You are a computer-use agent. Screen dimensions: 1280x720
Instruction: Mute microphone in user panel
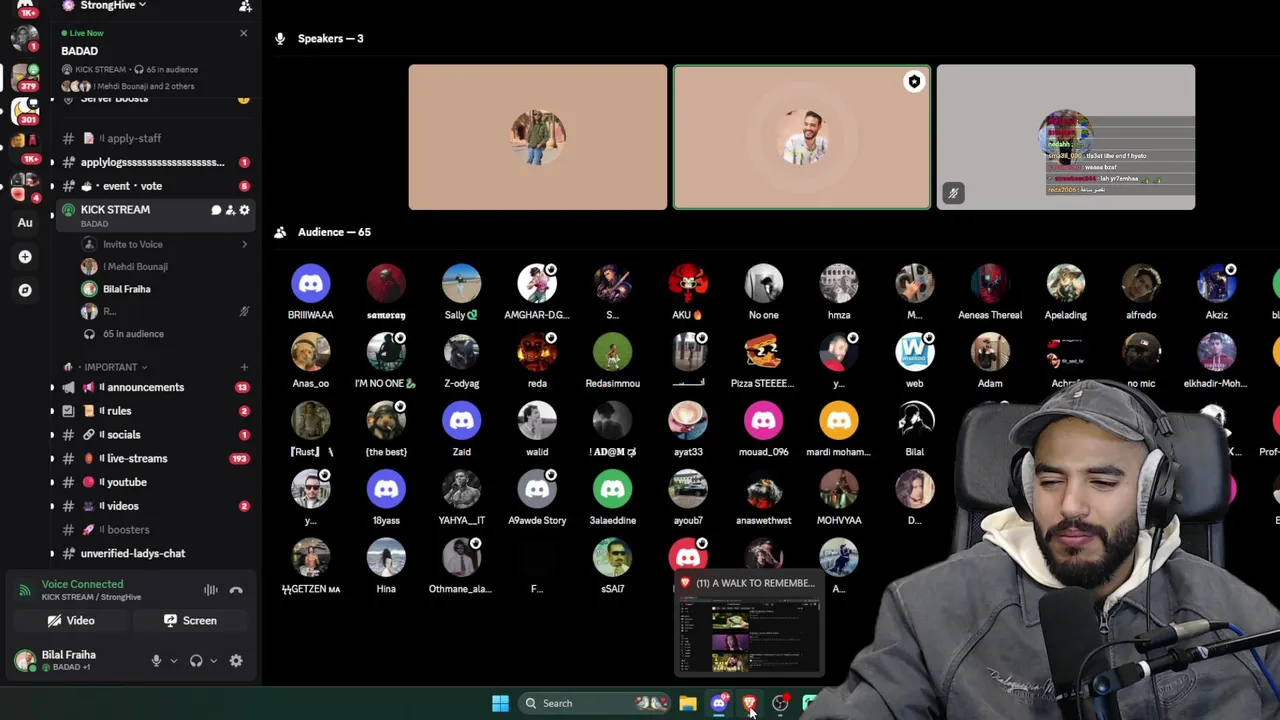156,661
